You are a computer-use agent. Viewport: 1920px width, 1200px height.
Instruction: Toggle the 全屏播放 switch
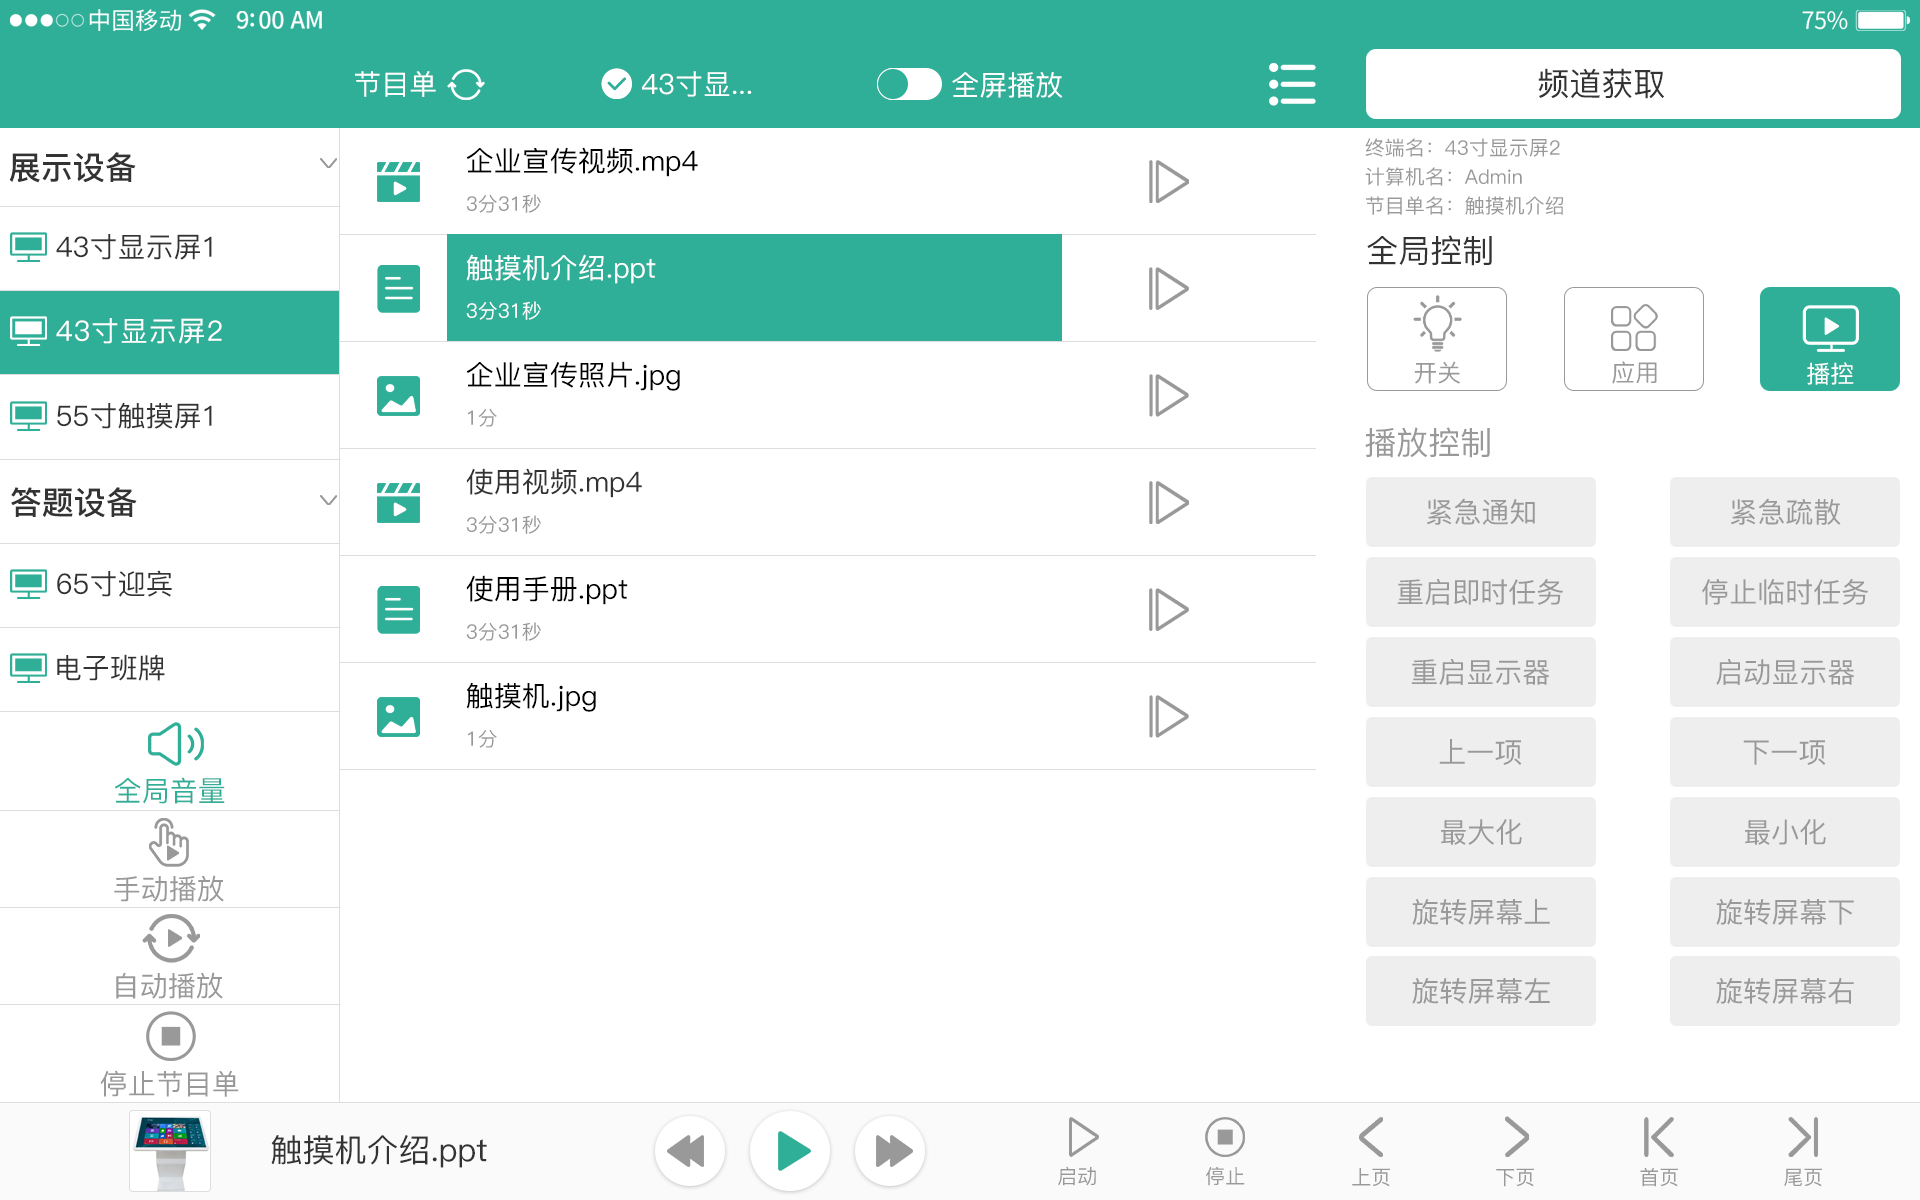908,85
